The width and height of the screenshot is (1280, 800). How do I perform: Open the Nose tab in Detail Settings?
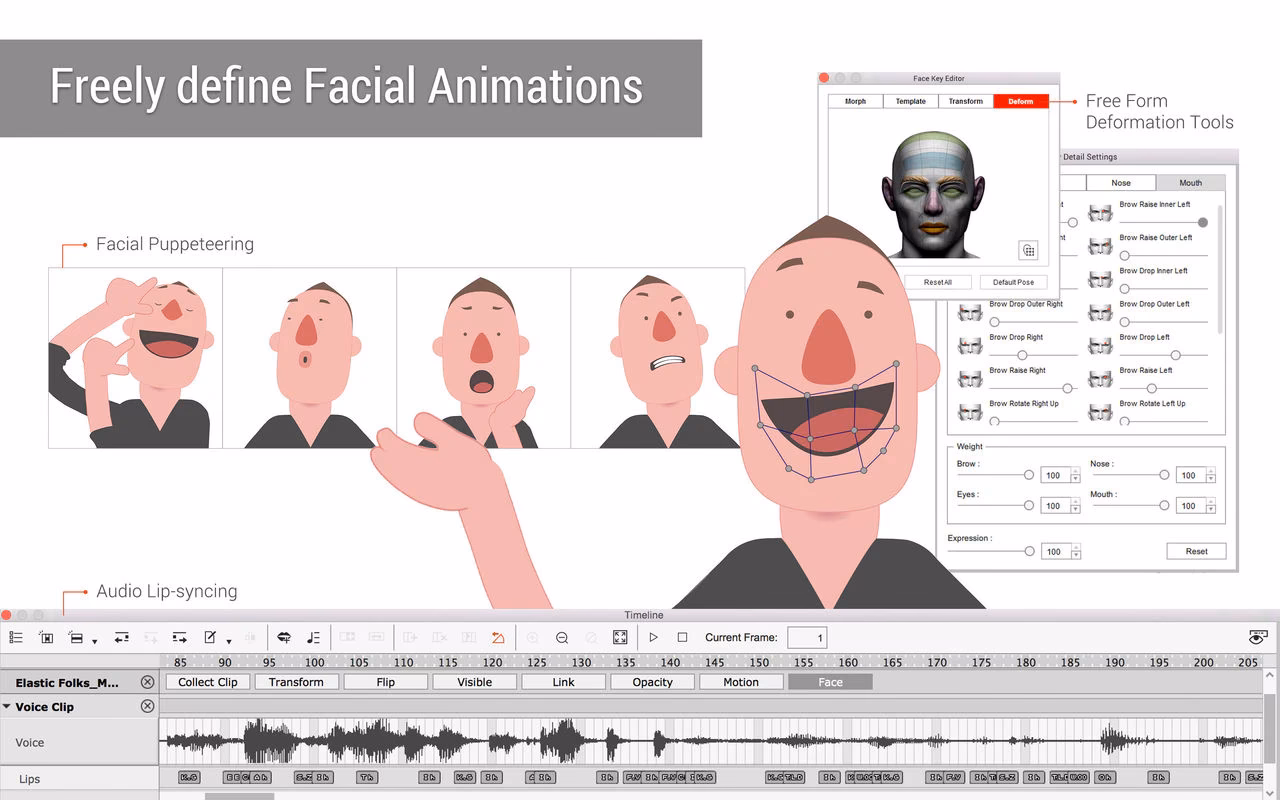(x=1121, y=182)
